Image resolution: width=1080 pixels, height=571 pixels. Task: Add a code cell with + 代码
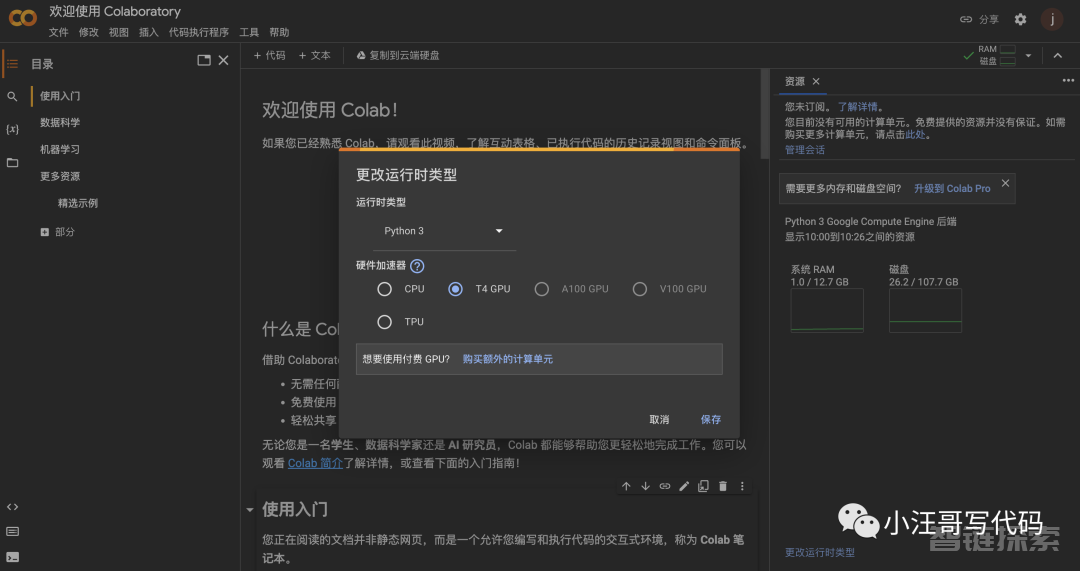pyautogui.click(x=269, y=55)
